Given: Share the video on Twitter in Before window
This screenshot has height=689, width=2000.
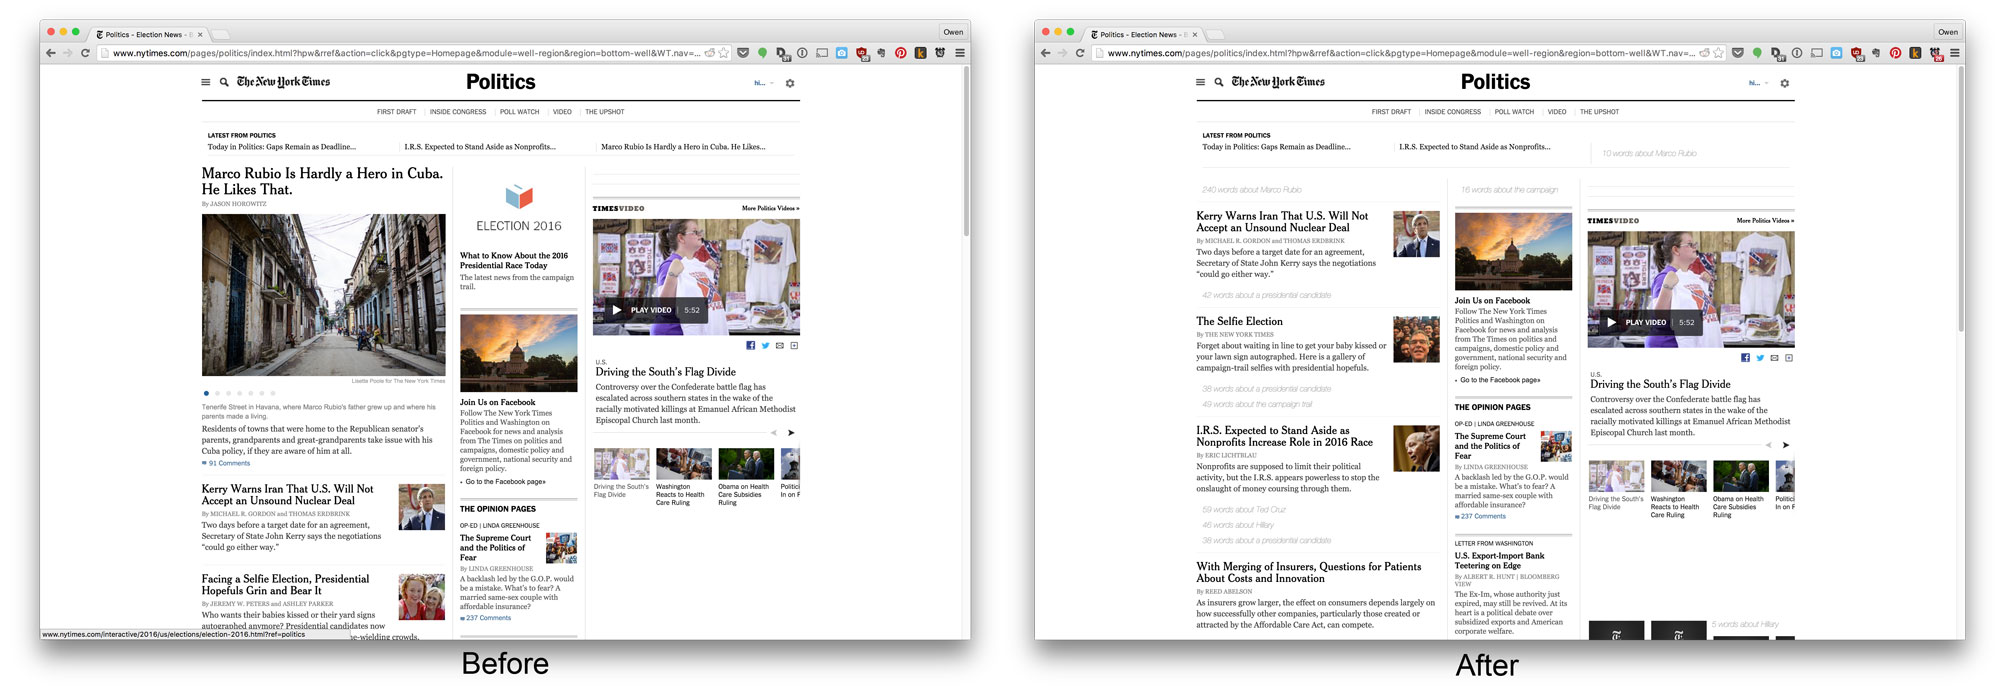Looking at the screenshot, I should tap(765, 345).
